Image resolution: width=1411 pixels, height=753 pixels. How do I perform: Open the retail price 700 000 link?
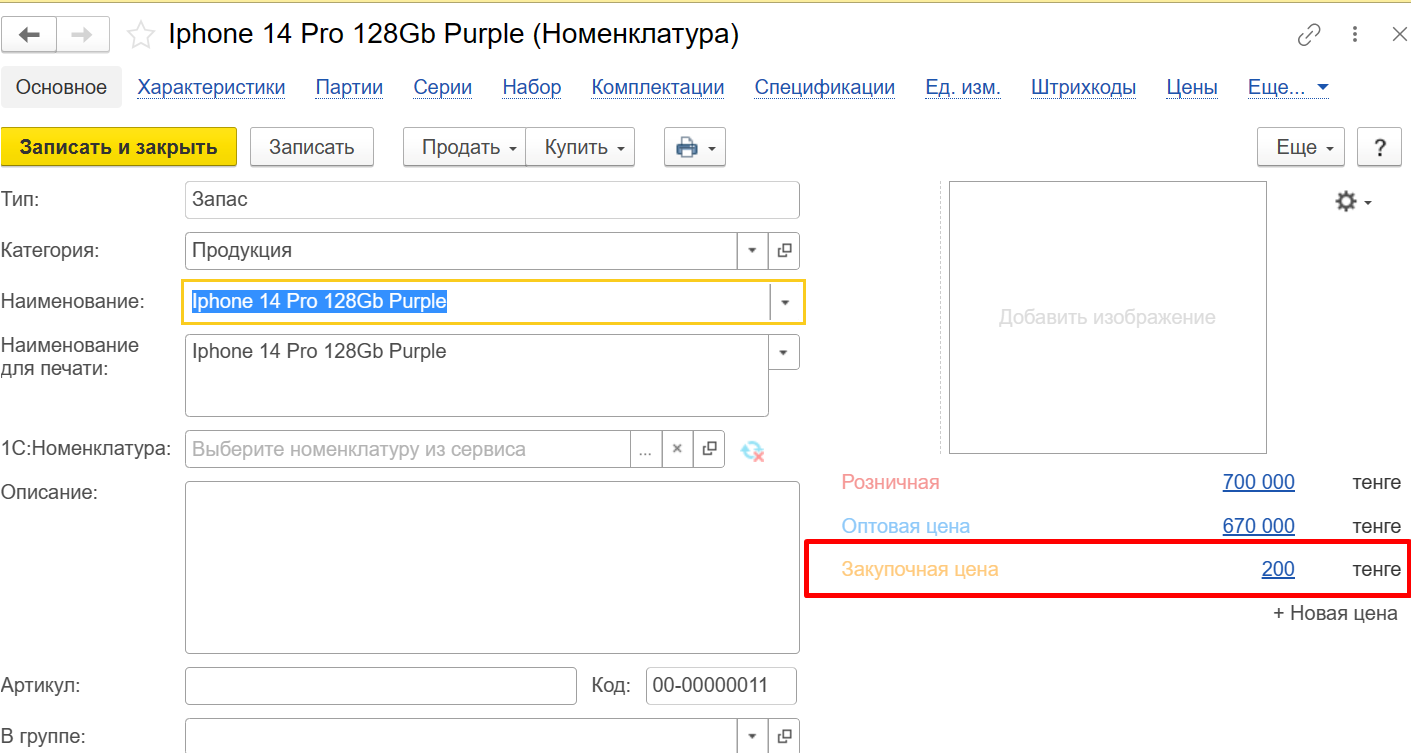(x=1258, y=482)
